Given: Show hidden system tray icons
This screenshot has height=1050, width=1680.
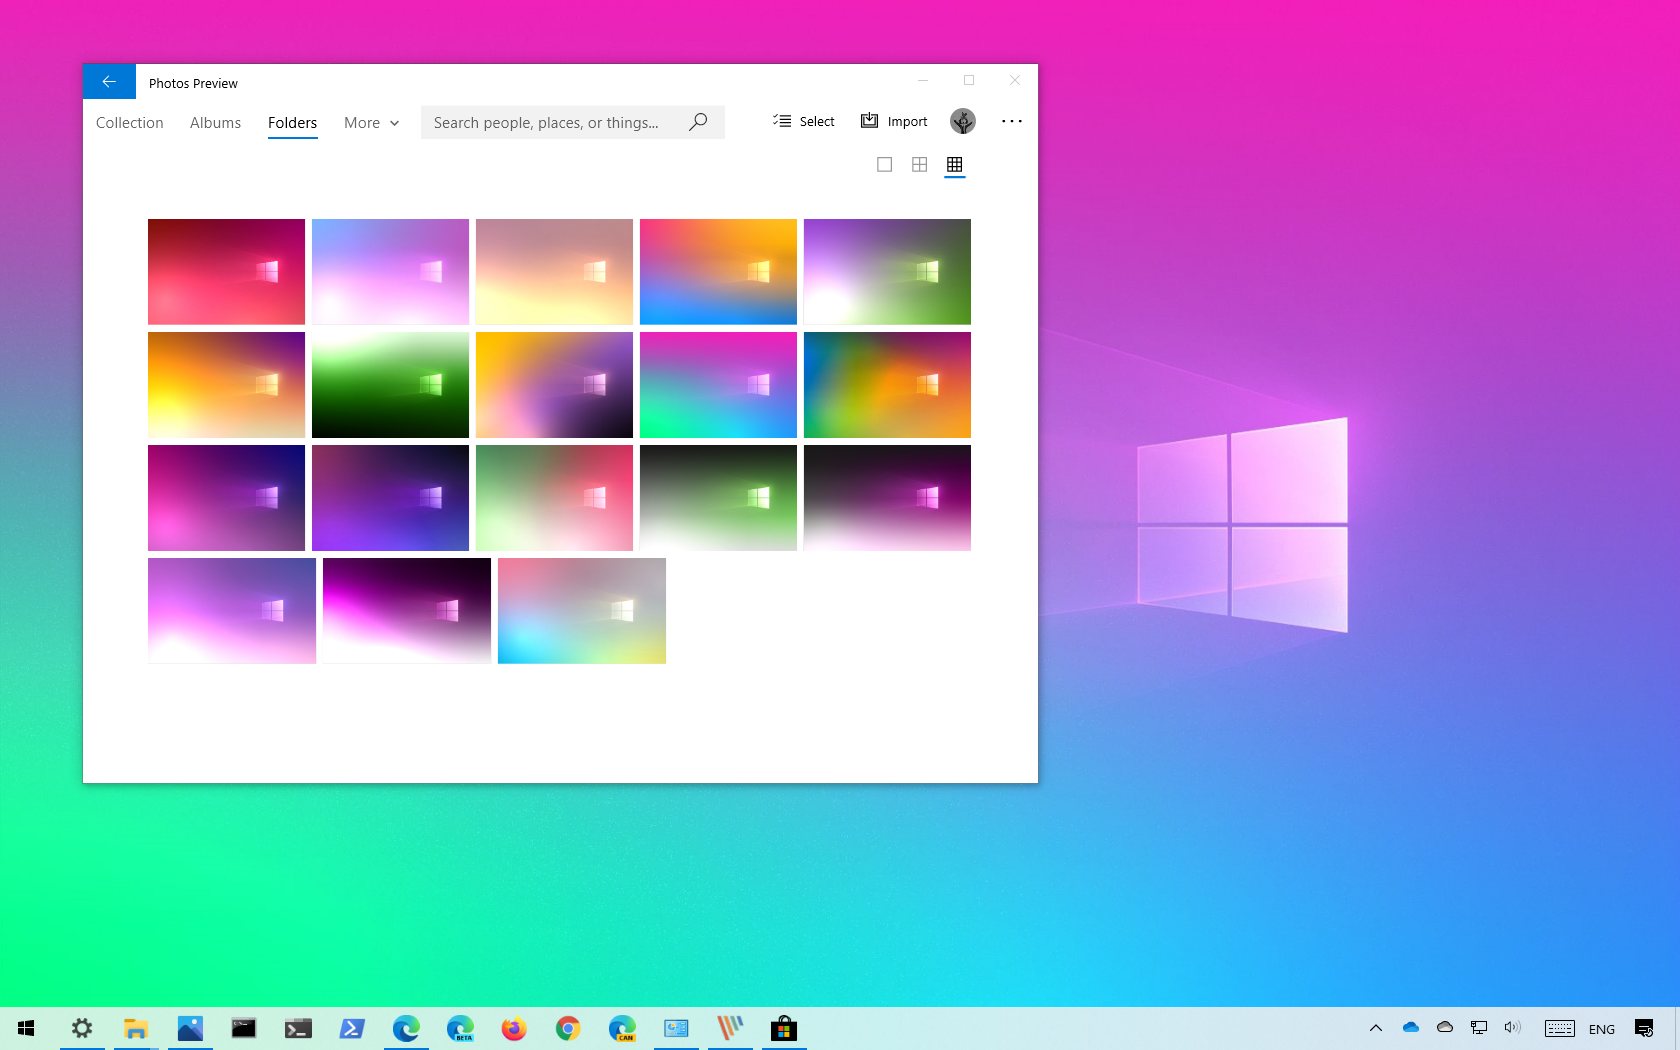Looking at the screenshot, I should click(1376, 1028).
